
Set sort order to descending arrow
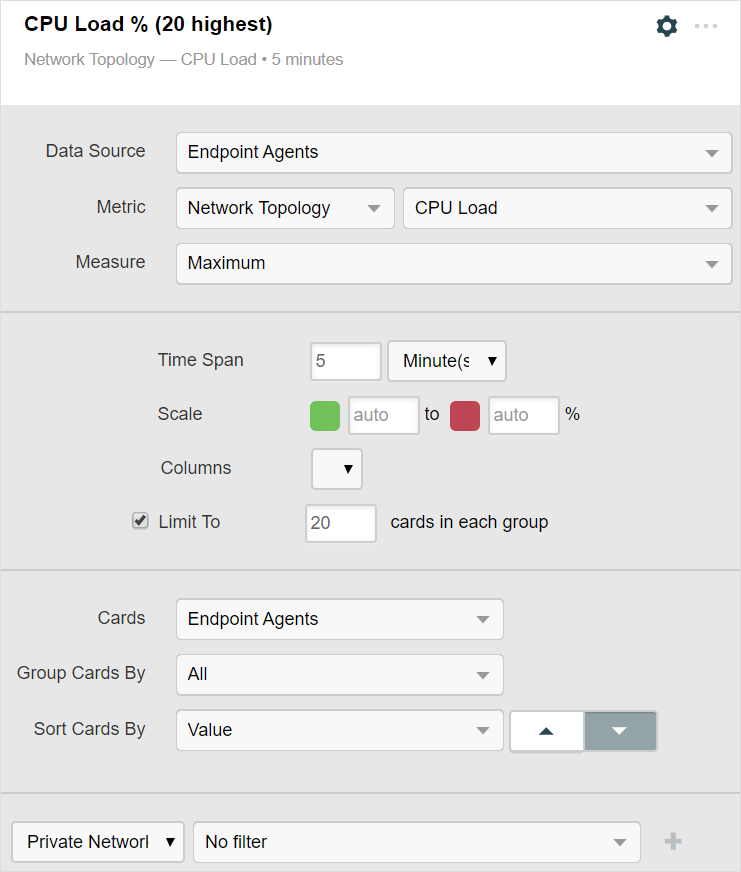click(620, 731)
